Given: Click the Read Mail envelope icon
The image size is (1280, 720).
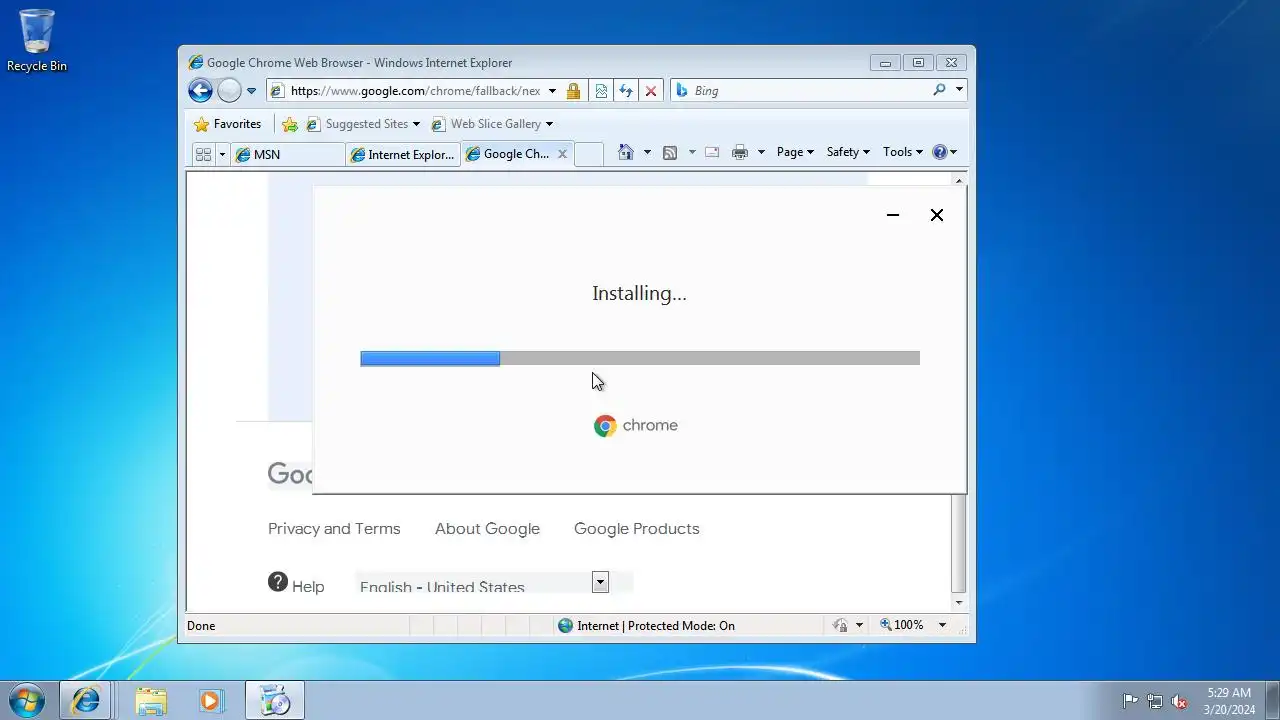Looking at the screenshot, I should pos(712,152).
